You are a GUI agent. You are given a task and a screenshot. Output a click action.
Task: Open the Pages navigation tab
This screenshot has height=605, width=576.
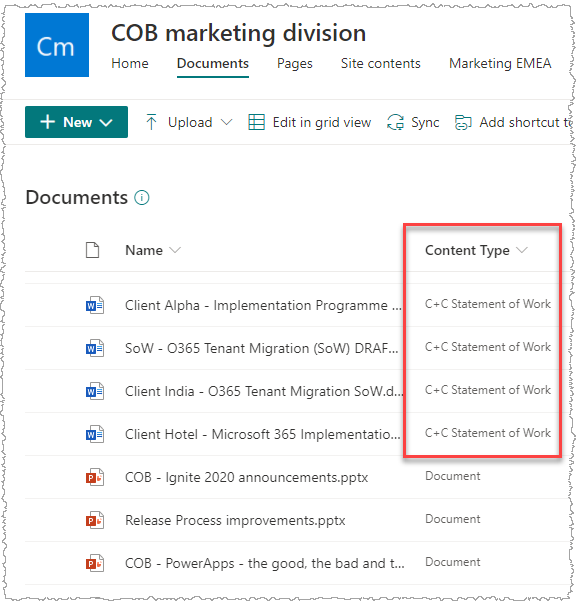coord(295,63)
